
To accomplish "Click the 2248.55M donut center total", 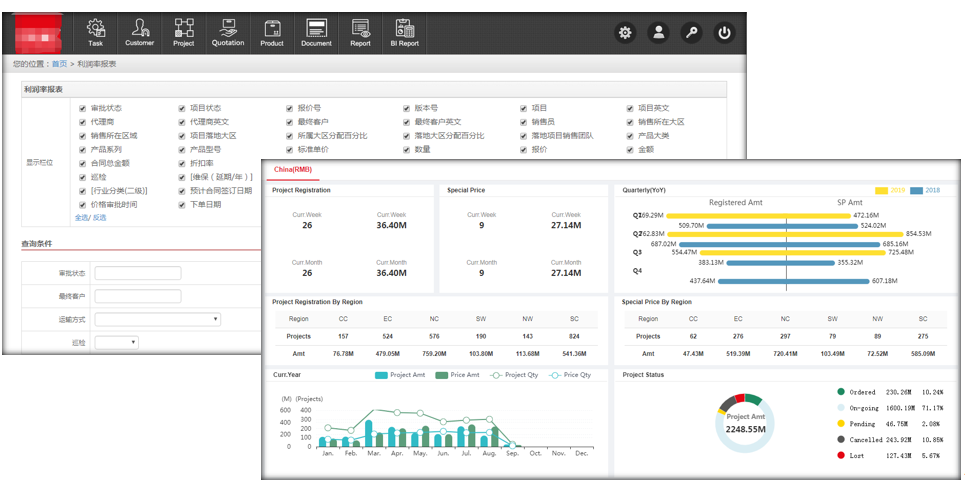I will tap(745, 429).
